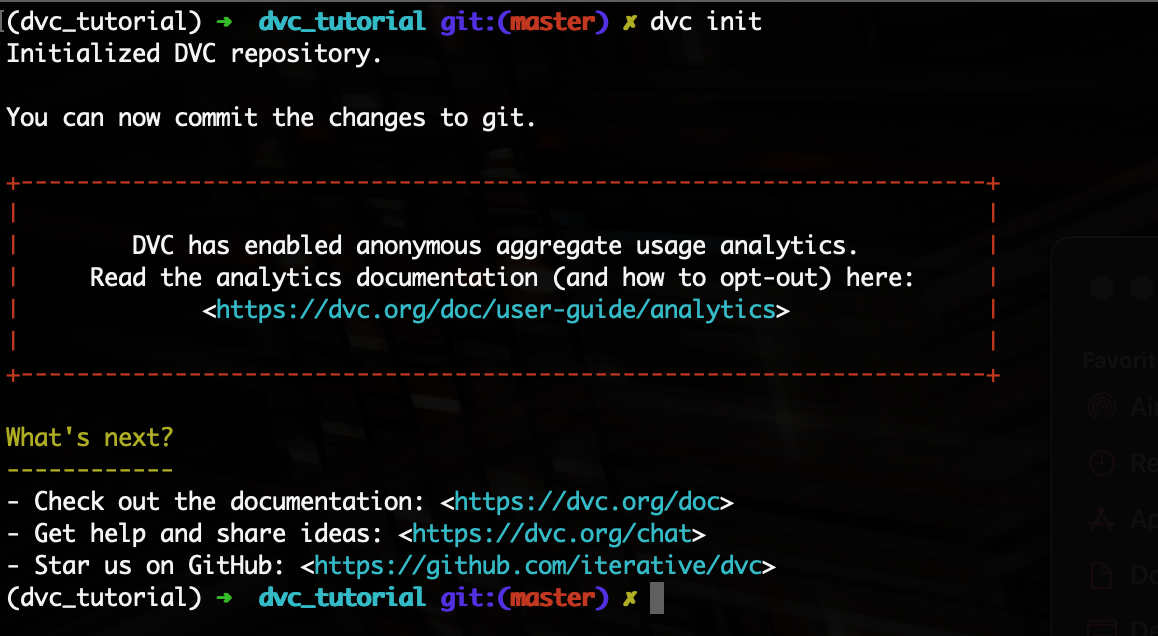The width and height of the screenshot is (1158, 636).
Task: Click the dvc_tutorial folder name on top prompt
Action: (342, 21)
